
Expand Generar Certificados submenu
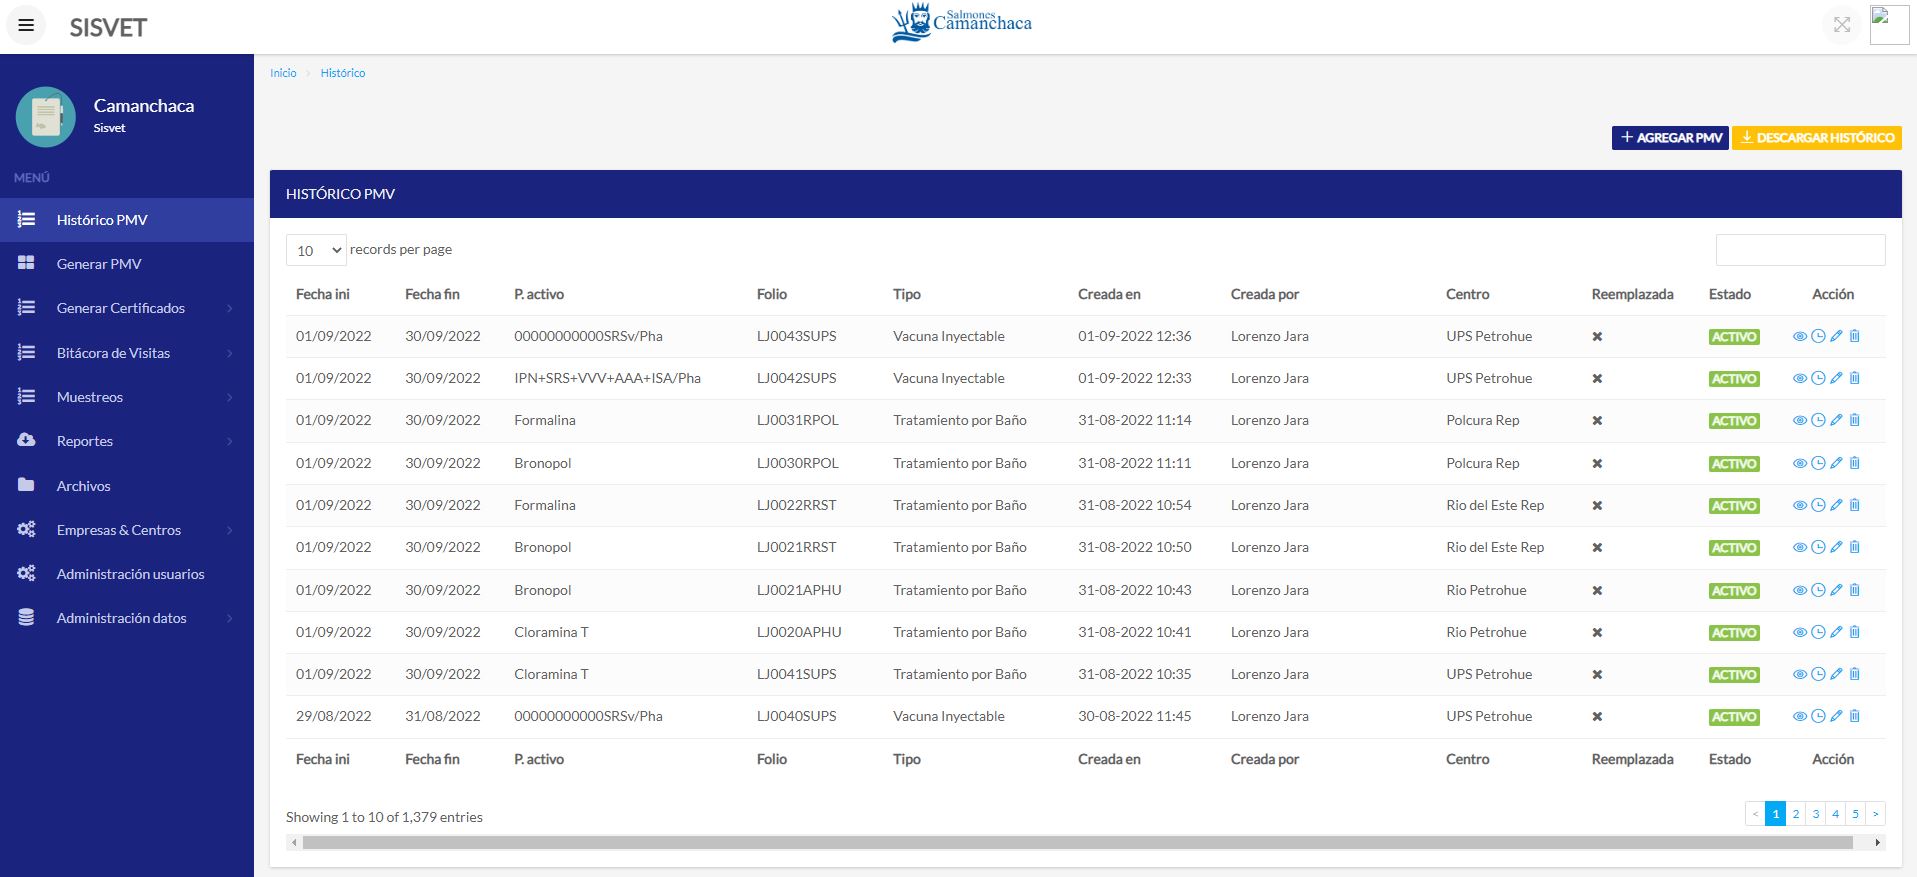[x=127, y=309]
